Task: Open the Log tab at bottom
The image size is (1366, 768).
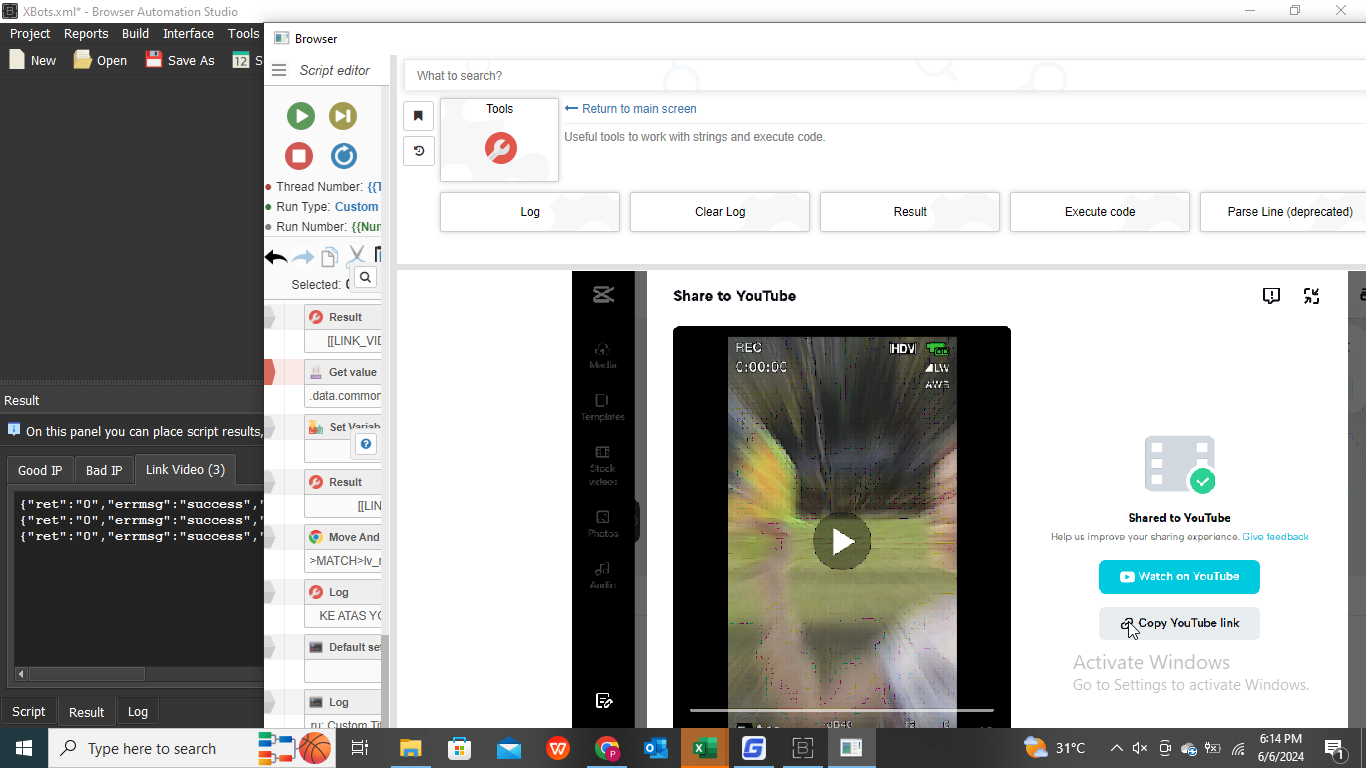Action: click(x=138, y=712)
